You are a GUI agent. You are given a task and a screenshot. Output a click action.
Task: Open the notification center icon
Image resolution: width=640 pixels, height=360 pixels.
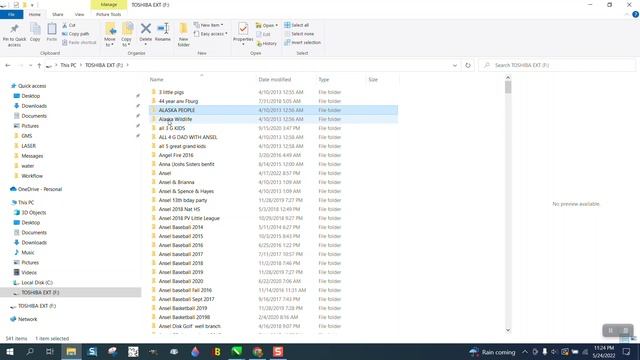click(x=627, y=352)
